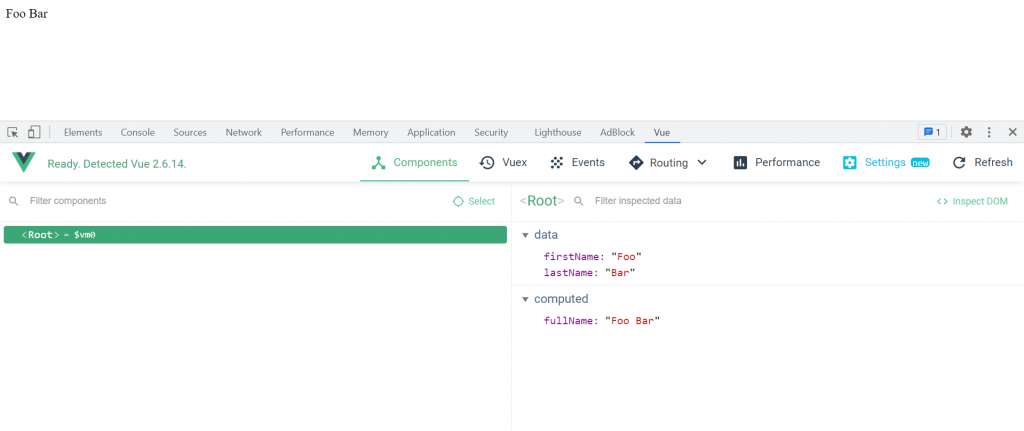The height and width of the screenshot is (431, 1024).
Task: Click the new badge next to Settings
Action: click(920, 163)
